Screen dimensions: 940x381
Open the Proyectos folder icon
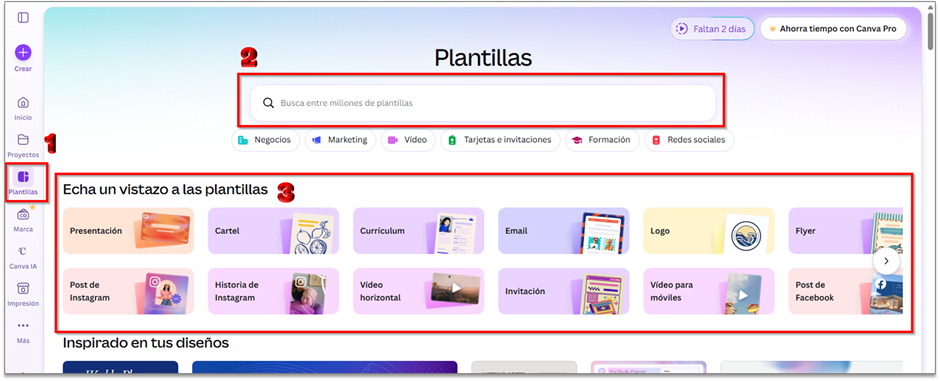click(x=23, y=140)
